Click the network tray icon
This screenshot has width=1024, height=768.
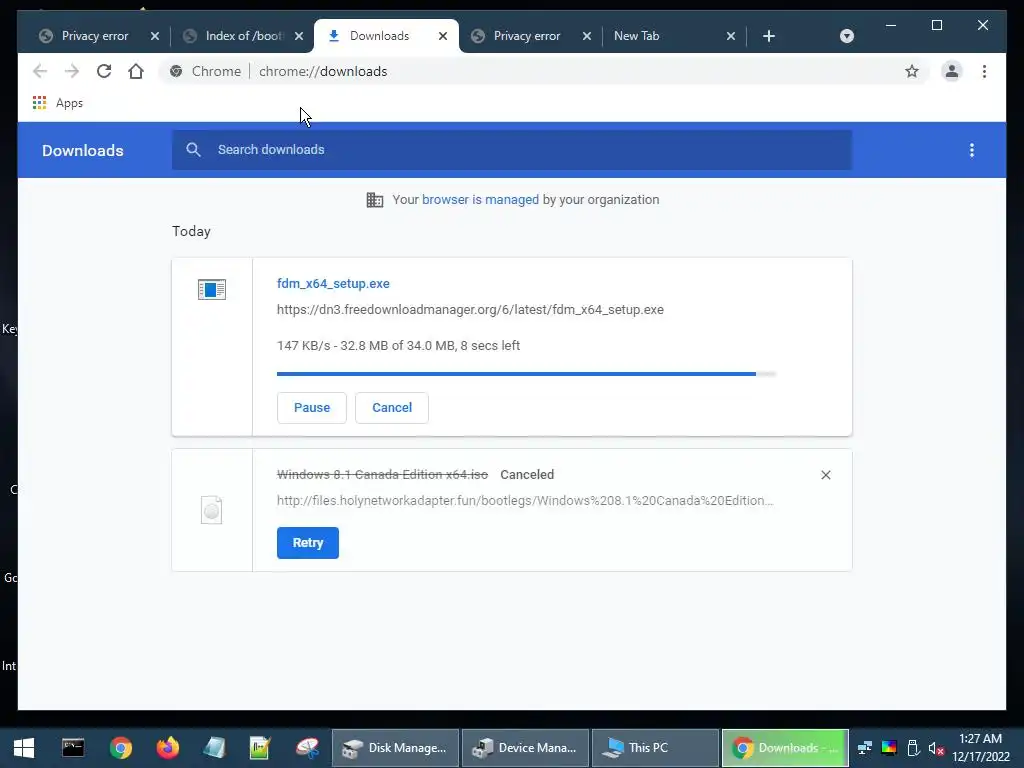tap(865, 748)
